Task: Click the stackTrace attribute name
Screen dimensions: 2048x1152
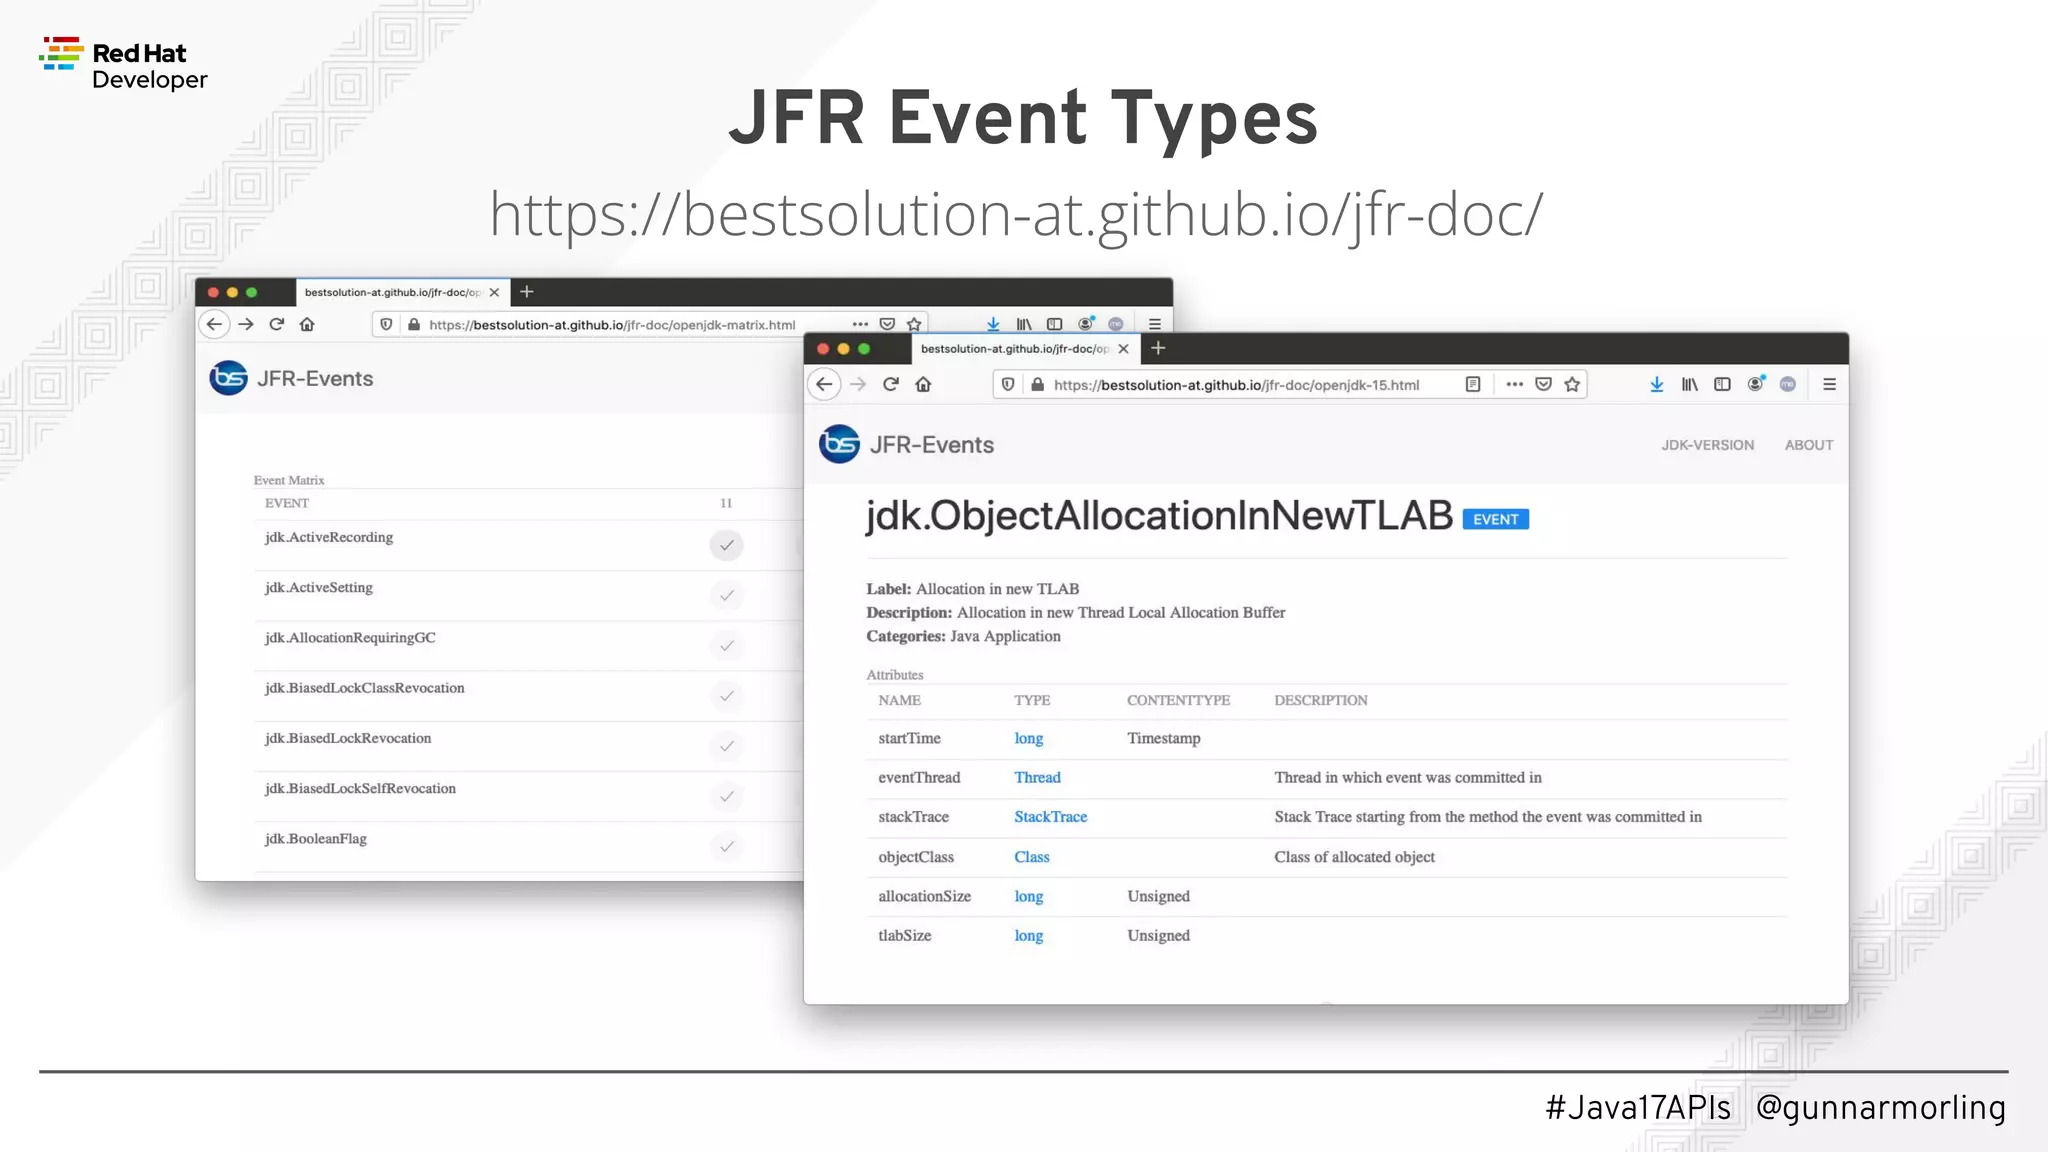Action: [x=913, y=817]
